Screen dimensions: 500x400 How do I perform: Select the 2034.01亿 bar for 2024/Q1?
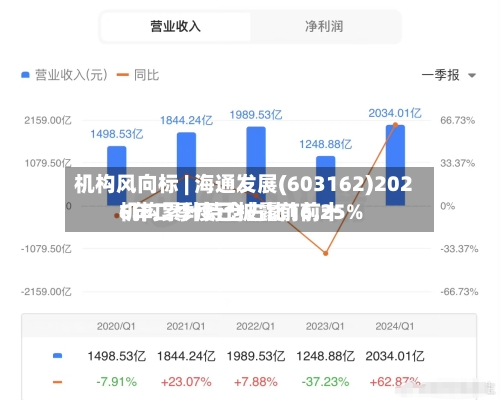(395, 165)
